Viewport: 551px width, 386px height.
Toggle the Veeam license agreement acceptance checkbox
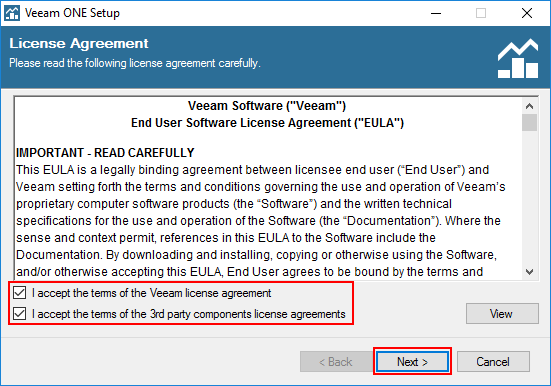pyautogui.click(x=19, y=292)
